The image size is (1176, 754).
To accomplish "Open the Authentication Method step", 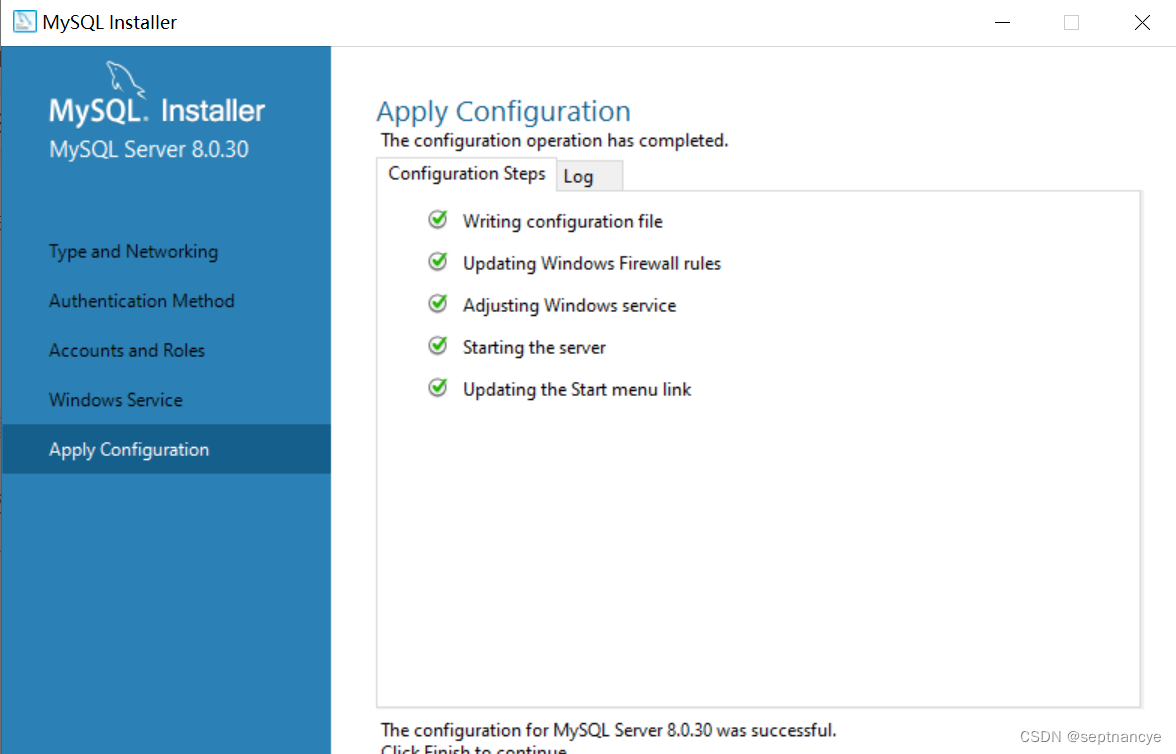I will 141,300.
